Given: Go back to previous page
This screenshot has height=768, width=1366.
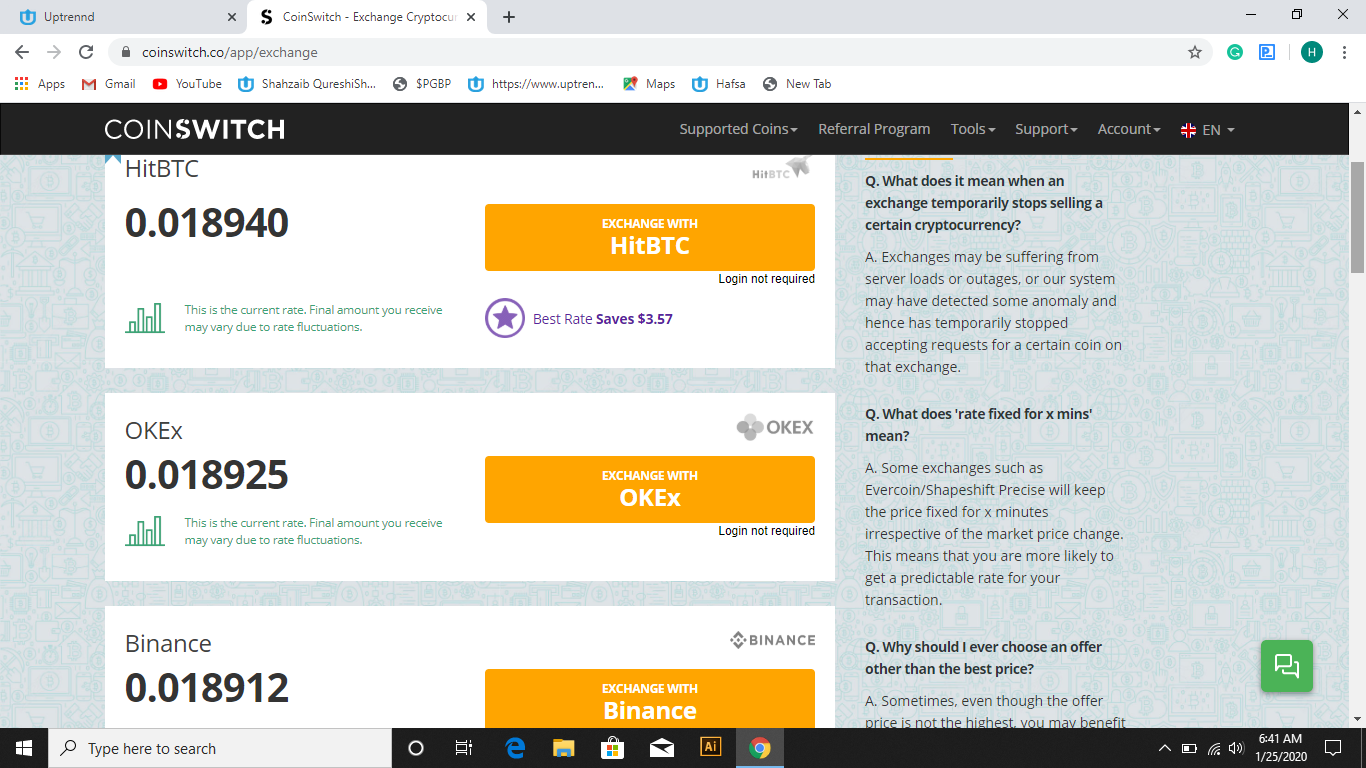Looking at the screenshot, I should pos(22,52).
